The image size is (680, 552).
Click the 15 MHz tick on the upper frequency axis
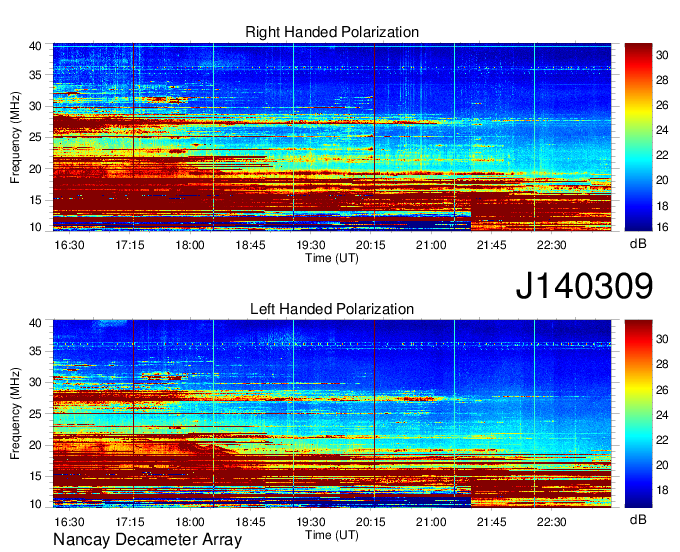[x=35, y=200]
